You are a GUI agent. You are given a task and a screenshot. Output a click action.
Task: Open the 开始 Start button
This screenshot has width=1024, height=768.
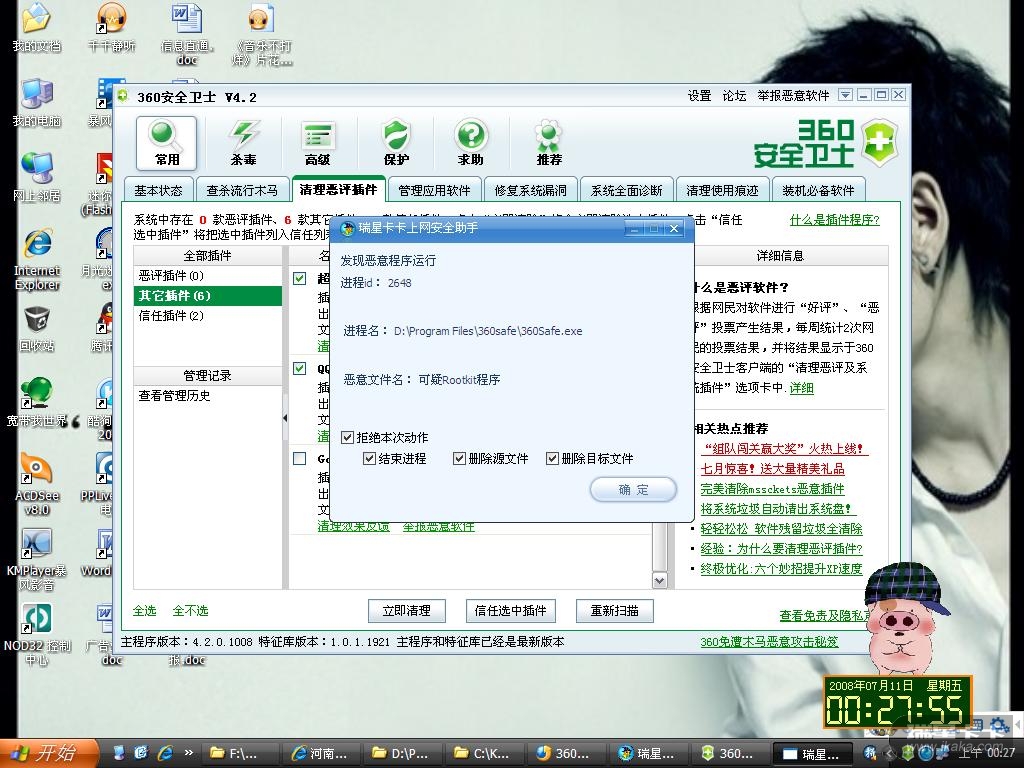coord(49,753)
